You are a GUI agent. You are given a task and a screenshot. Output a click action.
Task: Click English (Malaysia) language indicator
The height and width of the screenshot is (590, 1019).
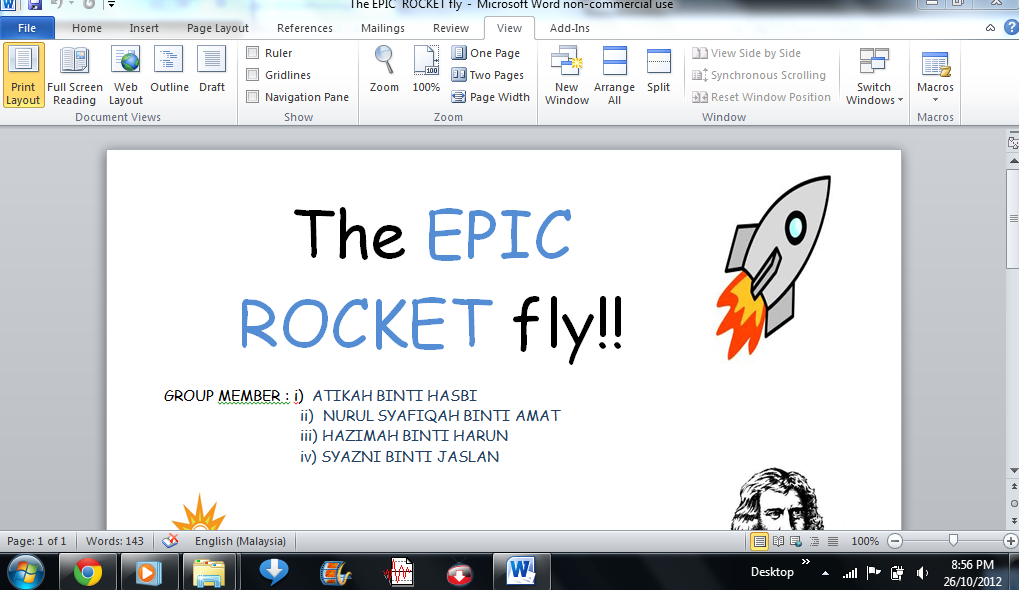(240, 541)
